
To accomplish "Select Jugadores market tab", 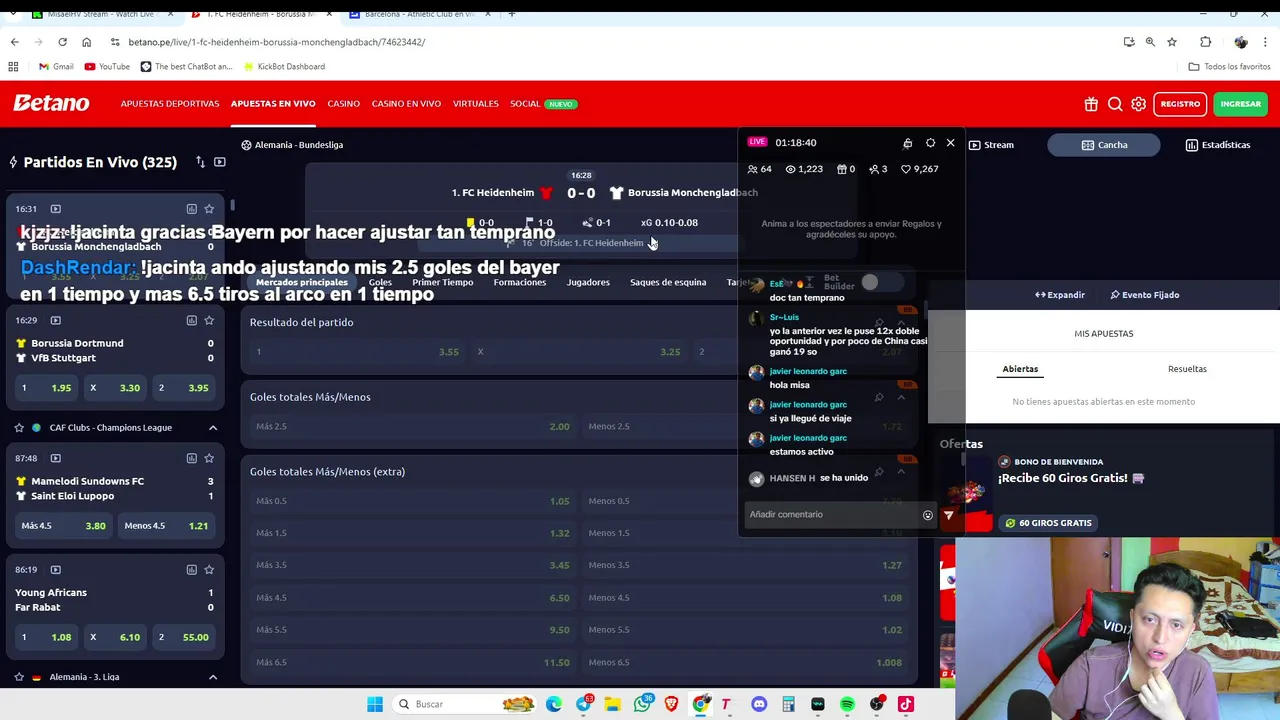I will tap(588, 283).
